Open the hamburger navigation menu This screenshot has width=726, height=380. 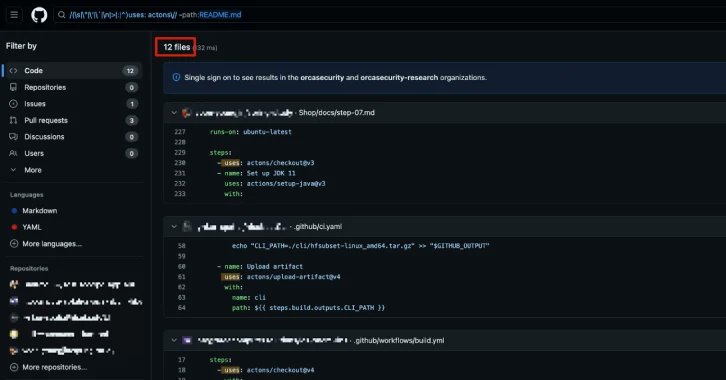pos(14,15)
